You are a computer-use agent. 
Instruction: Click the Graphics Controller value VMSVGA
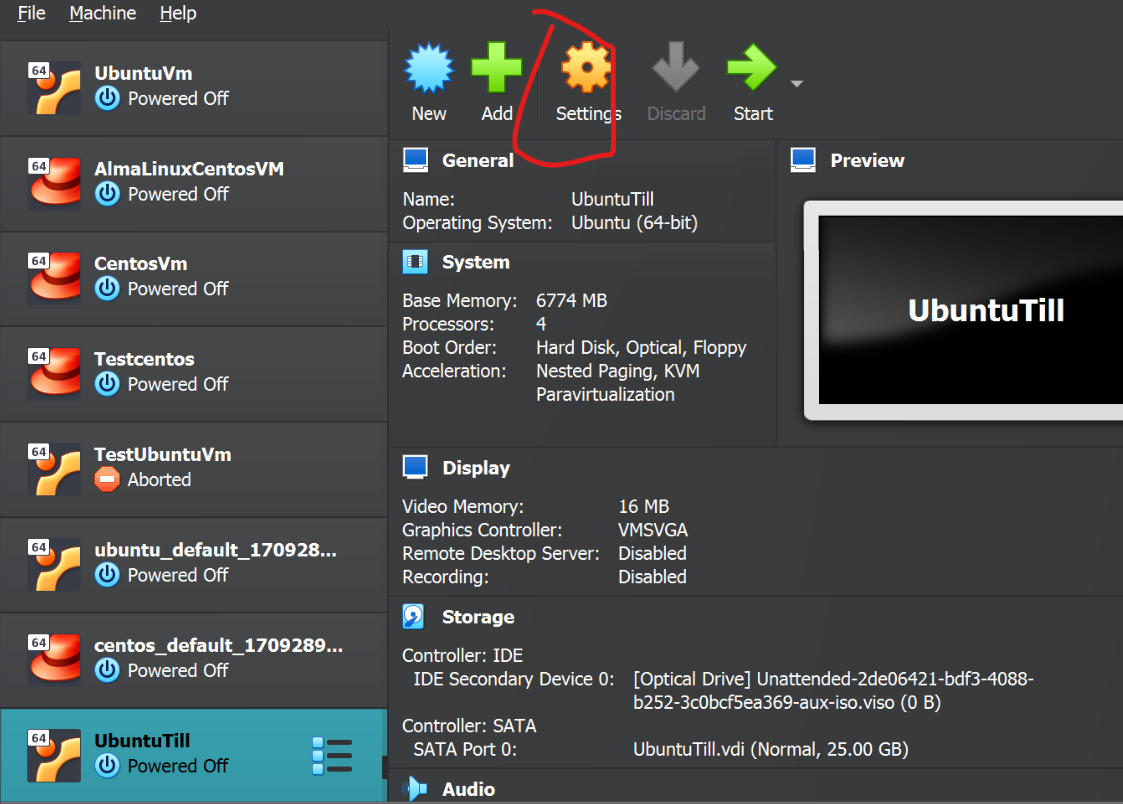652,530
